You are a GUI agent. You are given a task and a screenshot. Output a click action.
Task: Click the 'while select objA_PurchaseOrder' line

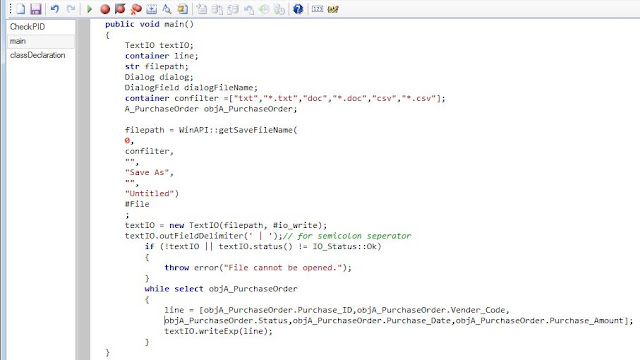point(221,289)
